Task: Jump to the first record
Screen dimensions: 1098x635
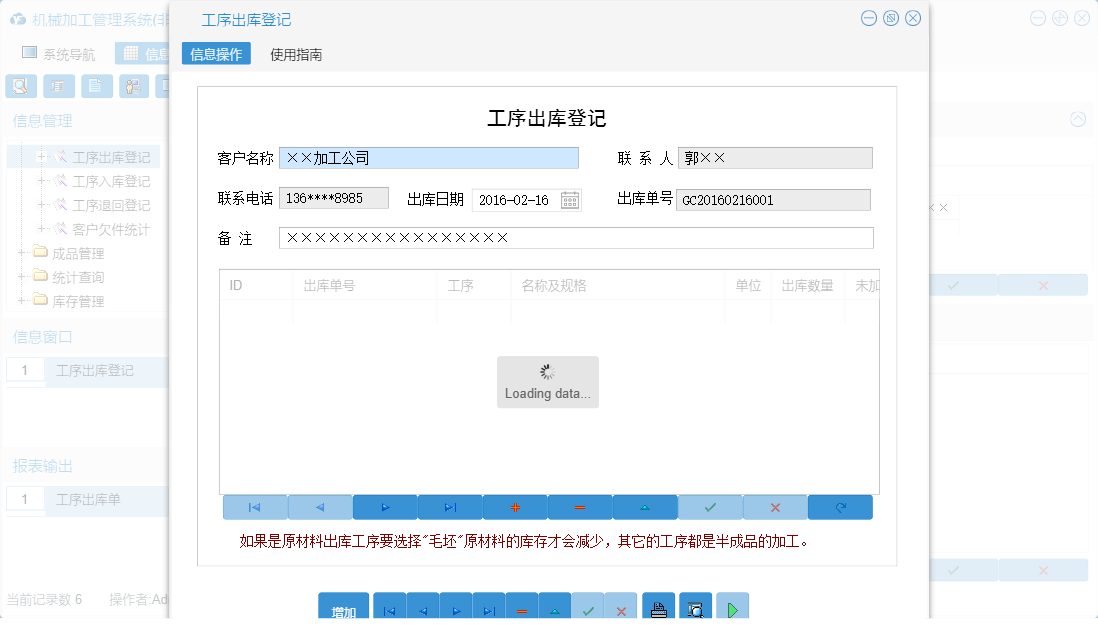Action: (x=253, y=507)
